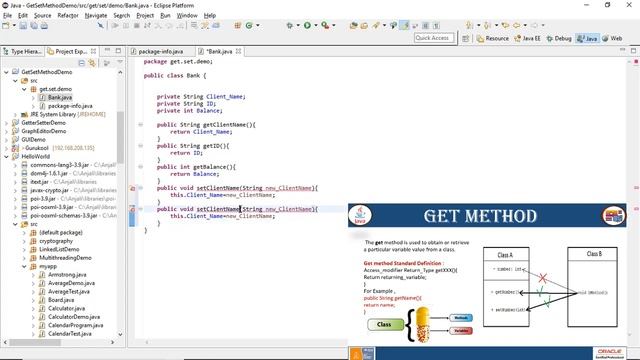Collapse the myapp package node
Viewport: 640px width, 360px height.
[24, 267]
